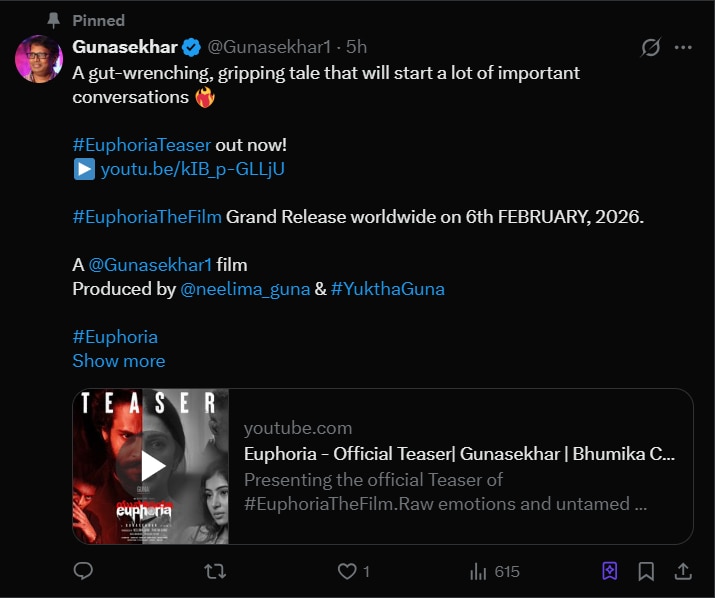Screen dimensions: 715x598
Task: Open the Euphoria Official Teaser card title
Action: click(460, 454)
